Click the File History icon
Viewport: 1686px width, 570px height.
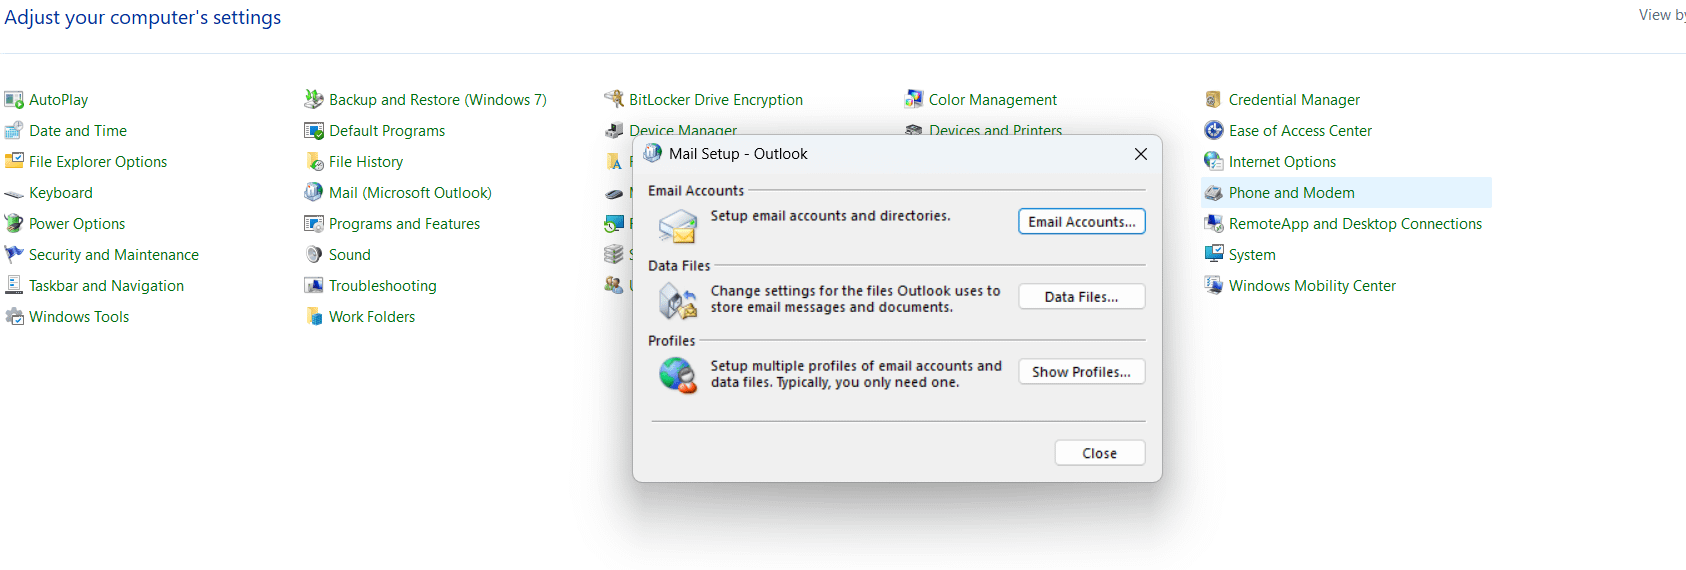314,162
